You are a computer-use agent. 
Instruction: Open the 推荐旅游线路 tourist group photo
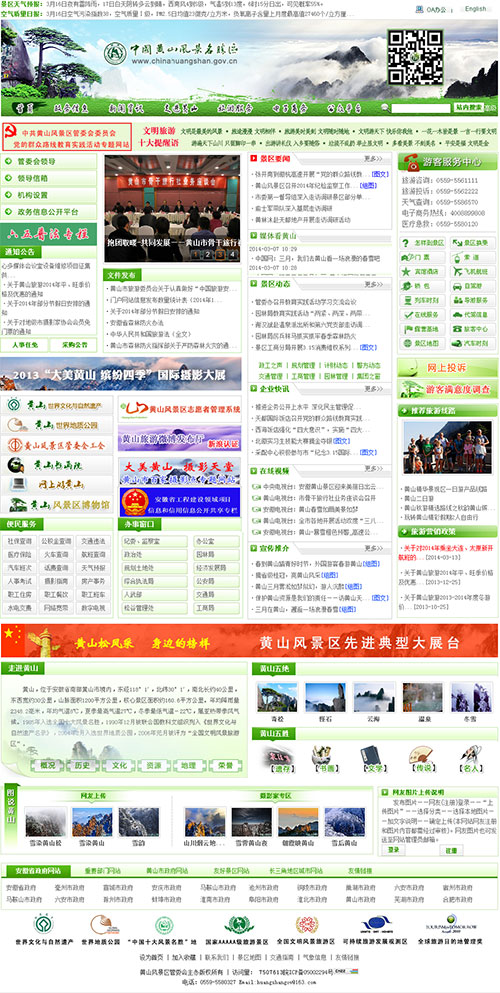tap(447, 446)
